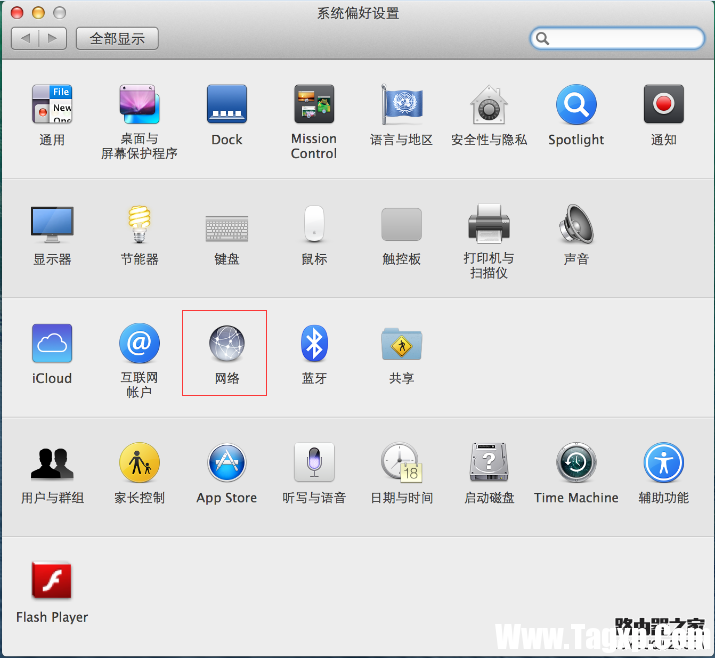The width and height of the screenshot is (715, 658).
Task: Open the Spotlight preferences pane
Action: [576, 104]
